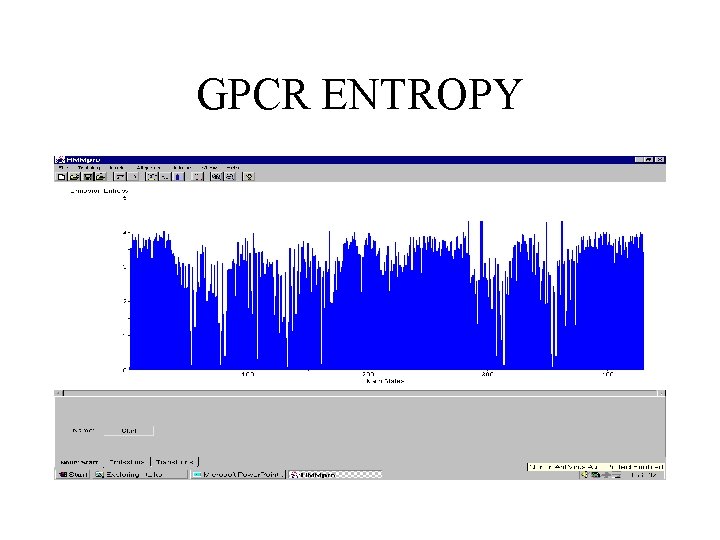Click the HMMpro taskbar button
This screenshot has height=540, width=720.
(x=335, y=474)
